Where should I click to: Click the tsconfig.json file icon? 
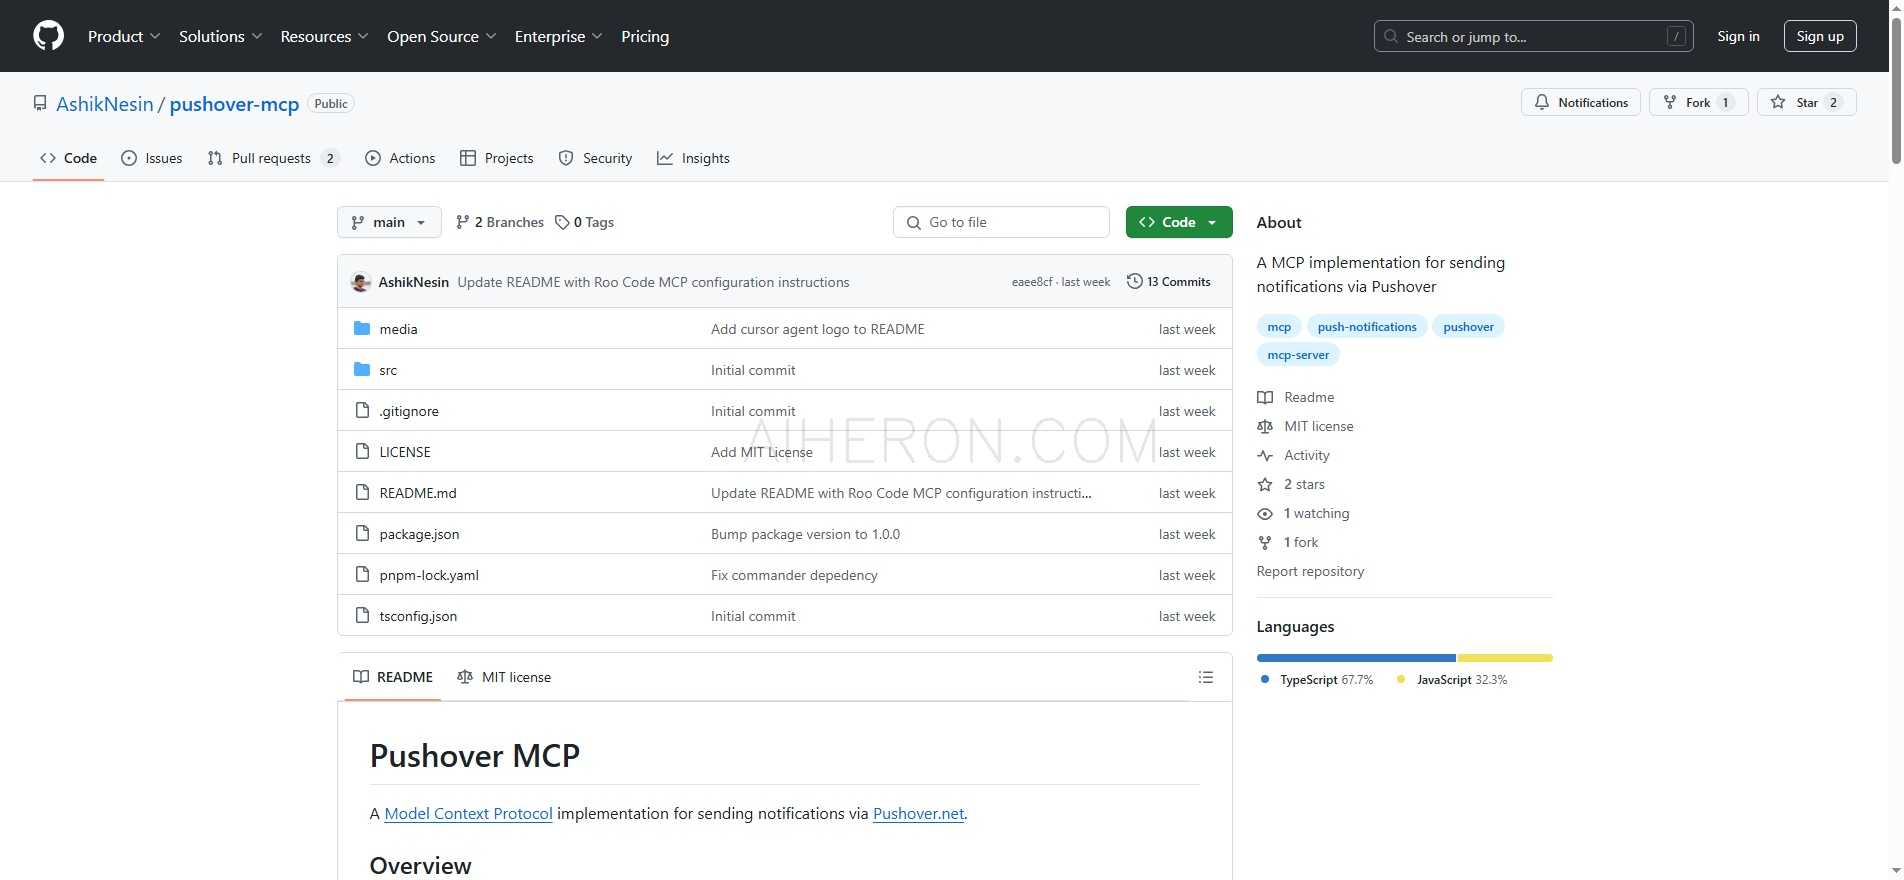coord(362,615)
